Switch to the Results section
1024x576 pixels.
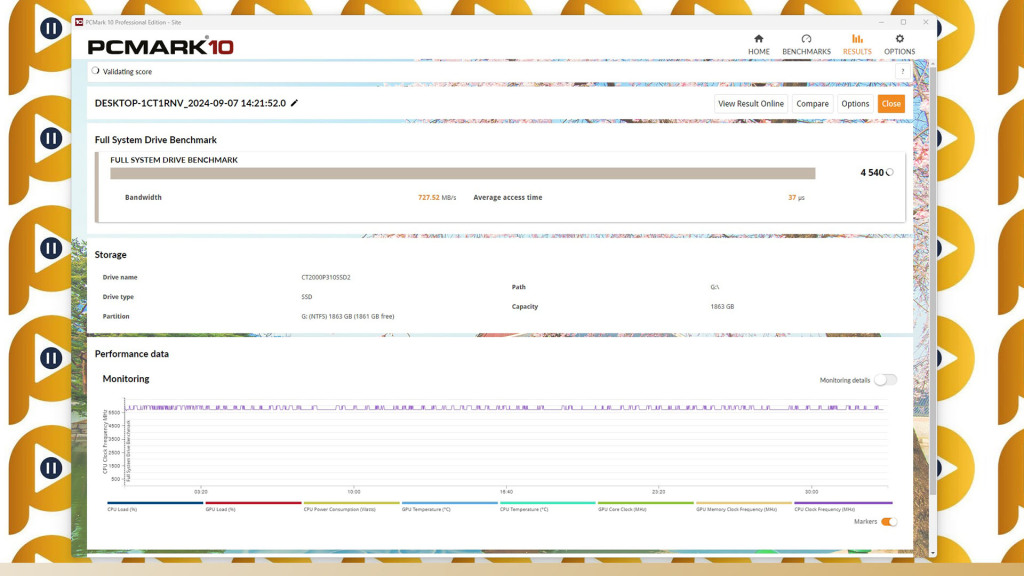pos(857,44)
